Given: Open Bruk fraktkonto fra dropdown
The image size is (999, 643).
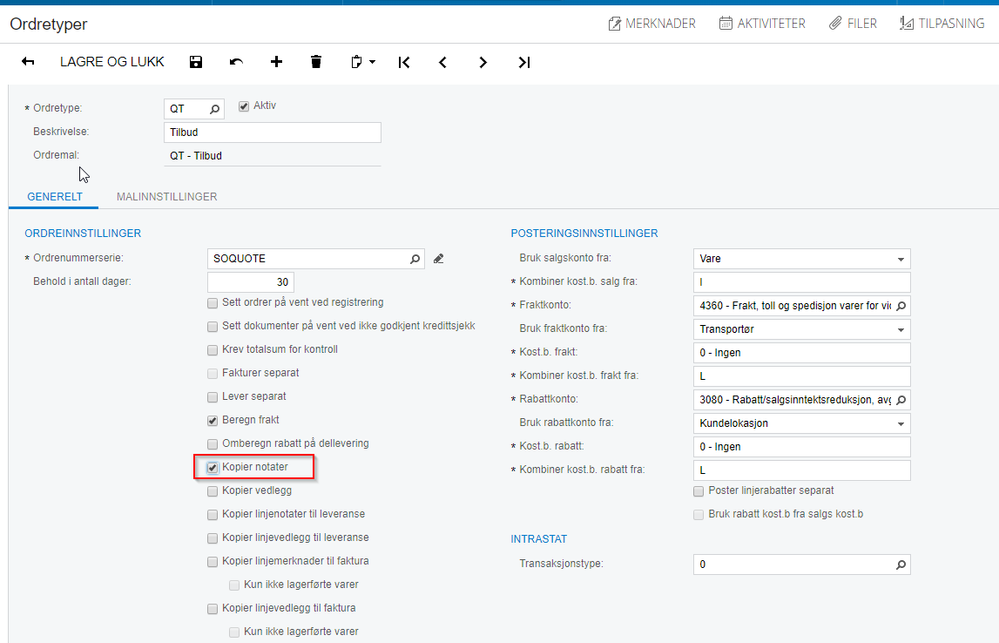Looking at the screenshot, I should tap(900, 329).
